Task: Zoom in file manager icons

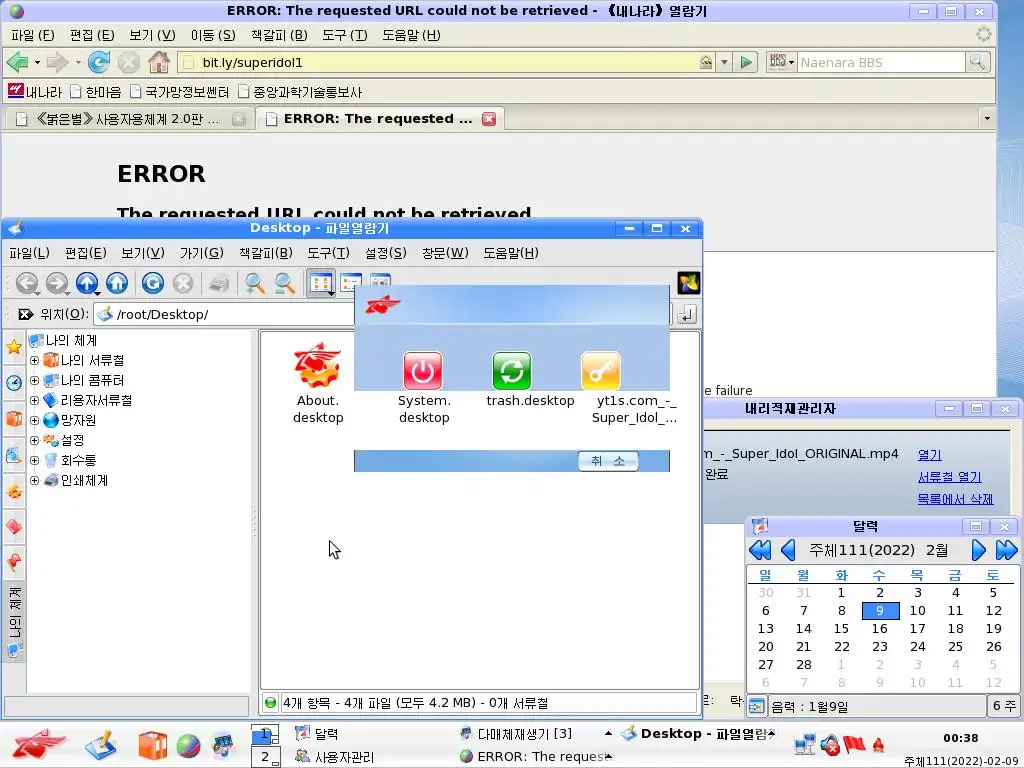Action: [254, 283]
